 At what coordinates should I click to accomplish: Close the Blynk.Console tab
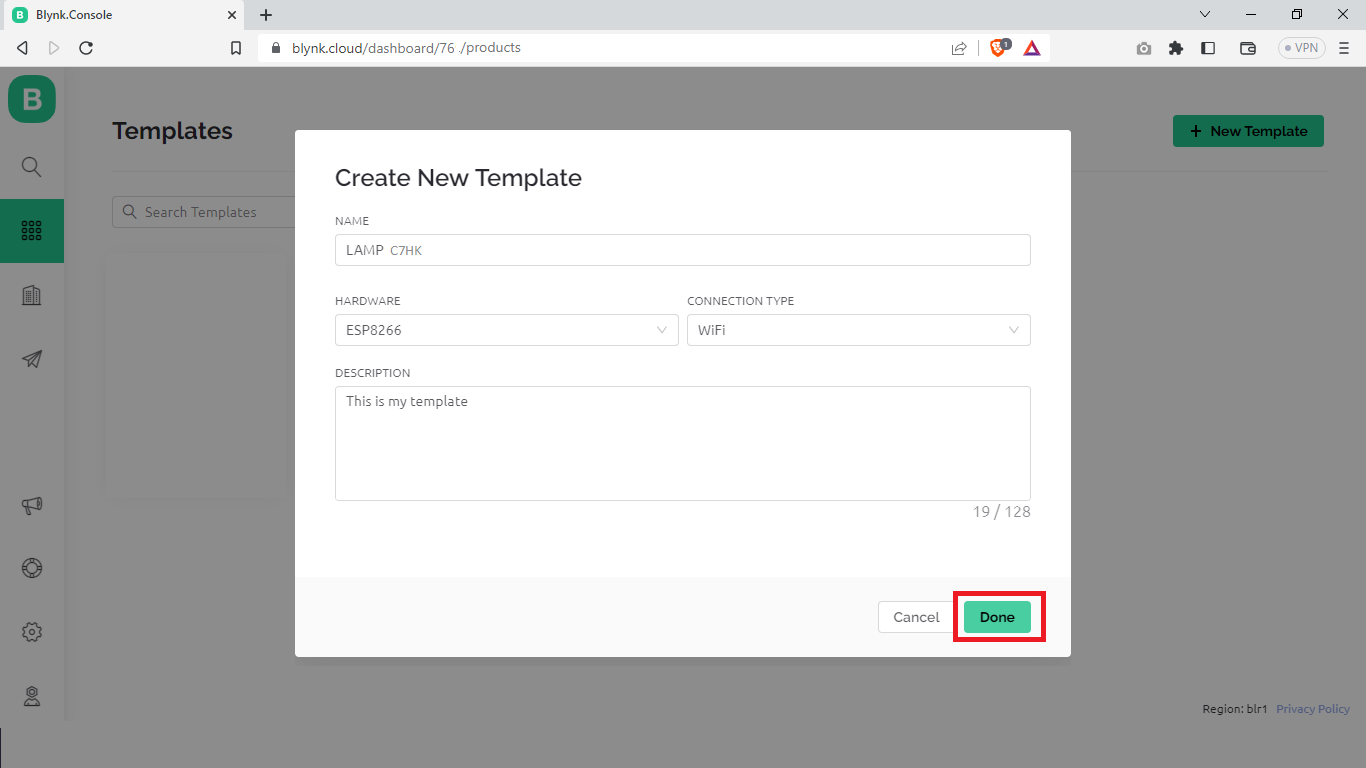pyautogui.click(x=231, y=15)
